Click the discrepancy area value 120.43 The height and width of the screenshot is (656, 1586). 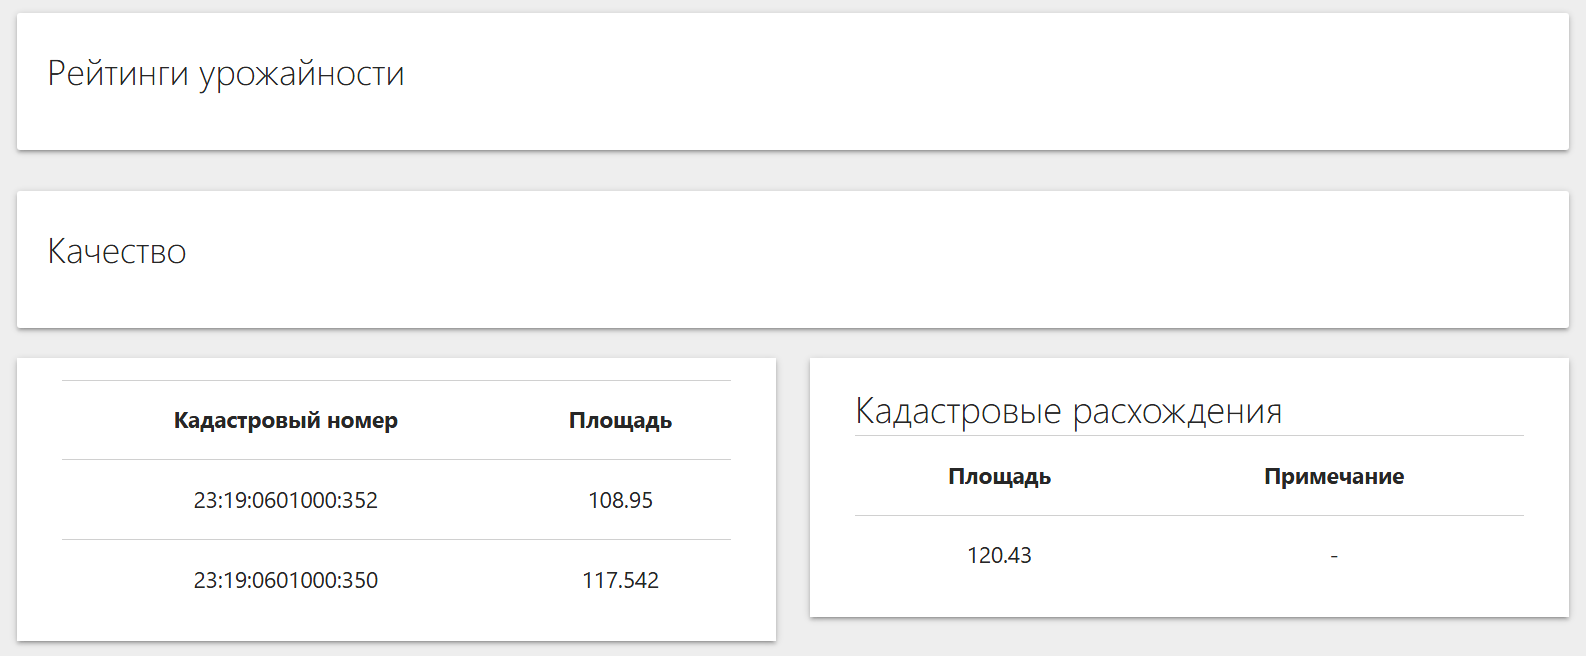pos(999,556)
